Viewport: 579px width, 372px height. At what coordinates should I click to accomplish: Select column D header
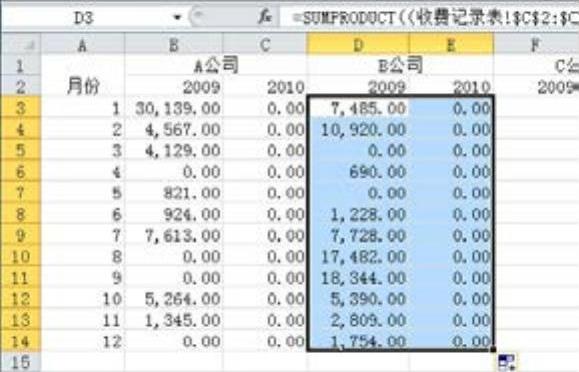(357, 44)
